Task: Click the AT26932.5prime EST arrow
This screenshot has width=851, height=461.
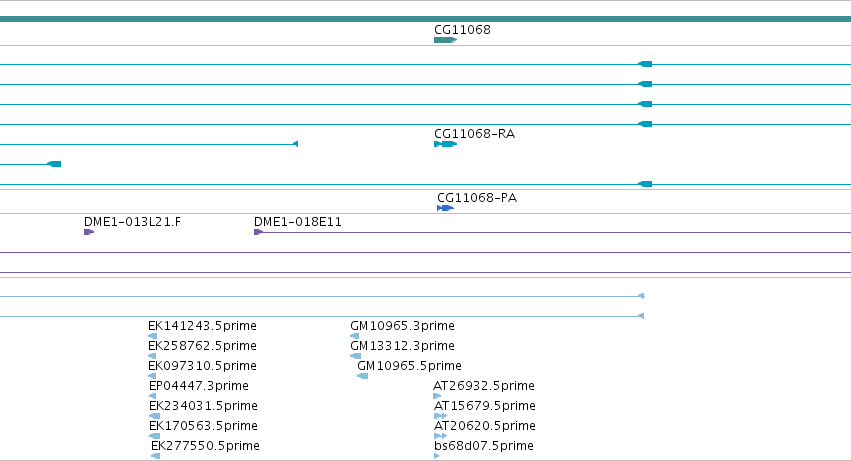Action: (x=437, y=396)
